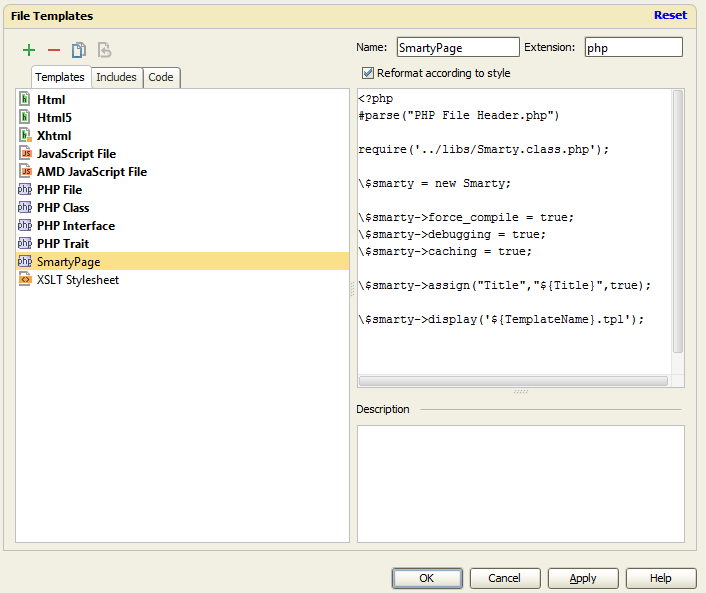The image size is (706, 593).
Task: Select the SmartyPage template row
Action: pos(182,261)
